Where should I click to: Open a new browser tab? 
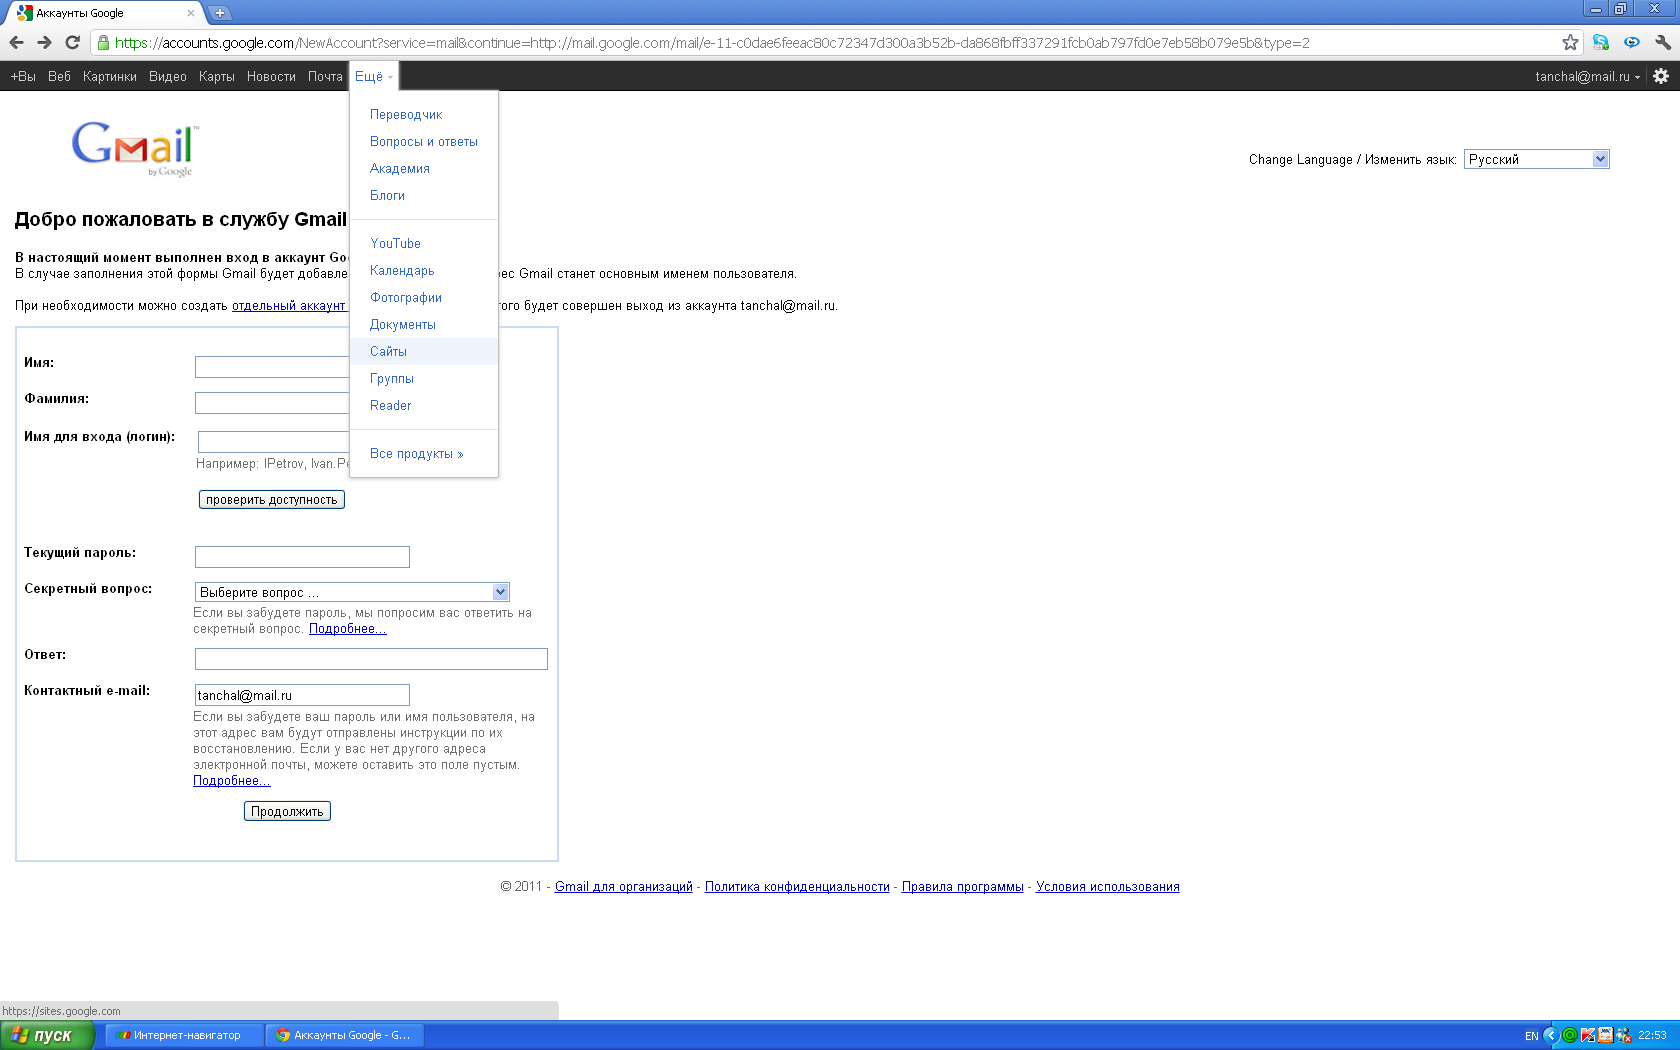[220, 13]
